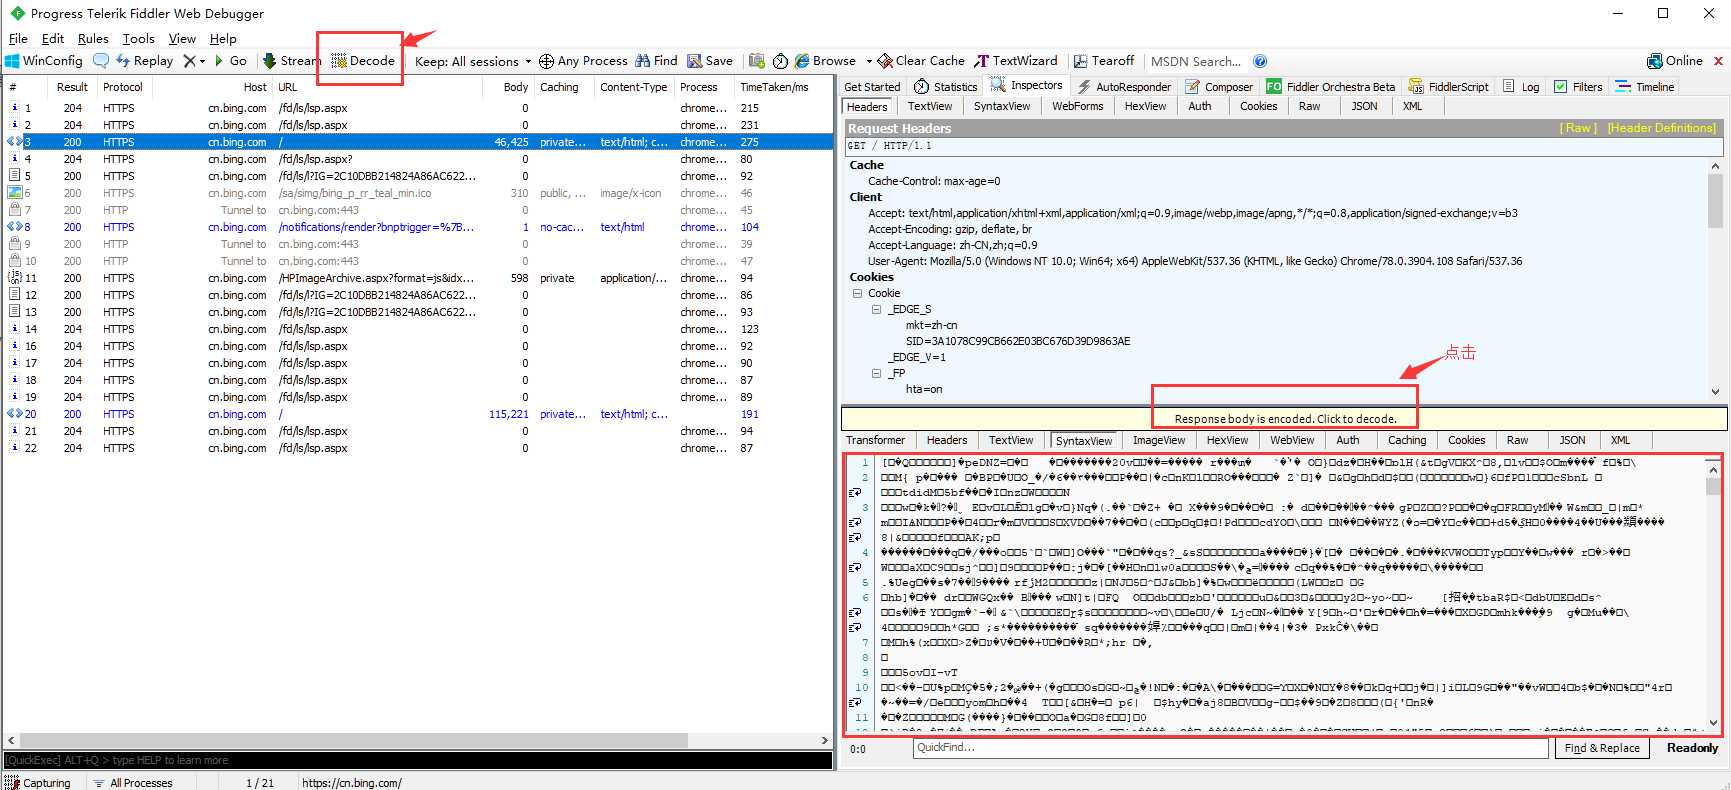Open Find sessions binoculars tool
Viewport: 1731px width, 790px height.
tap(656, 61)
